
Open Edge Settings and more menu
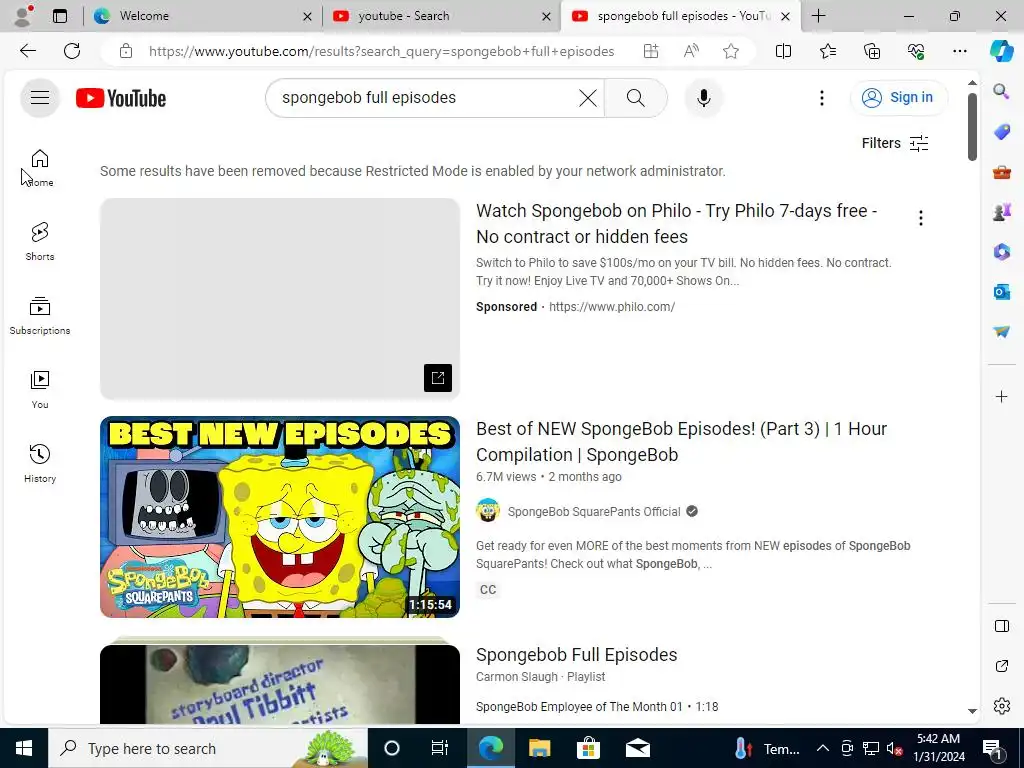pos(959,51)
